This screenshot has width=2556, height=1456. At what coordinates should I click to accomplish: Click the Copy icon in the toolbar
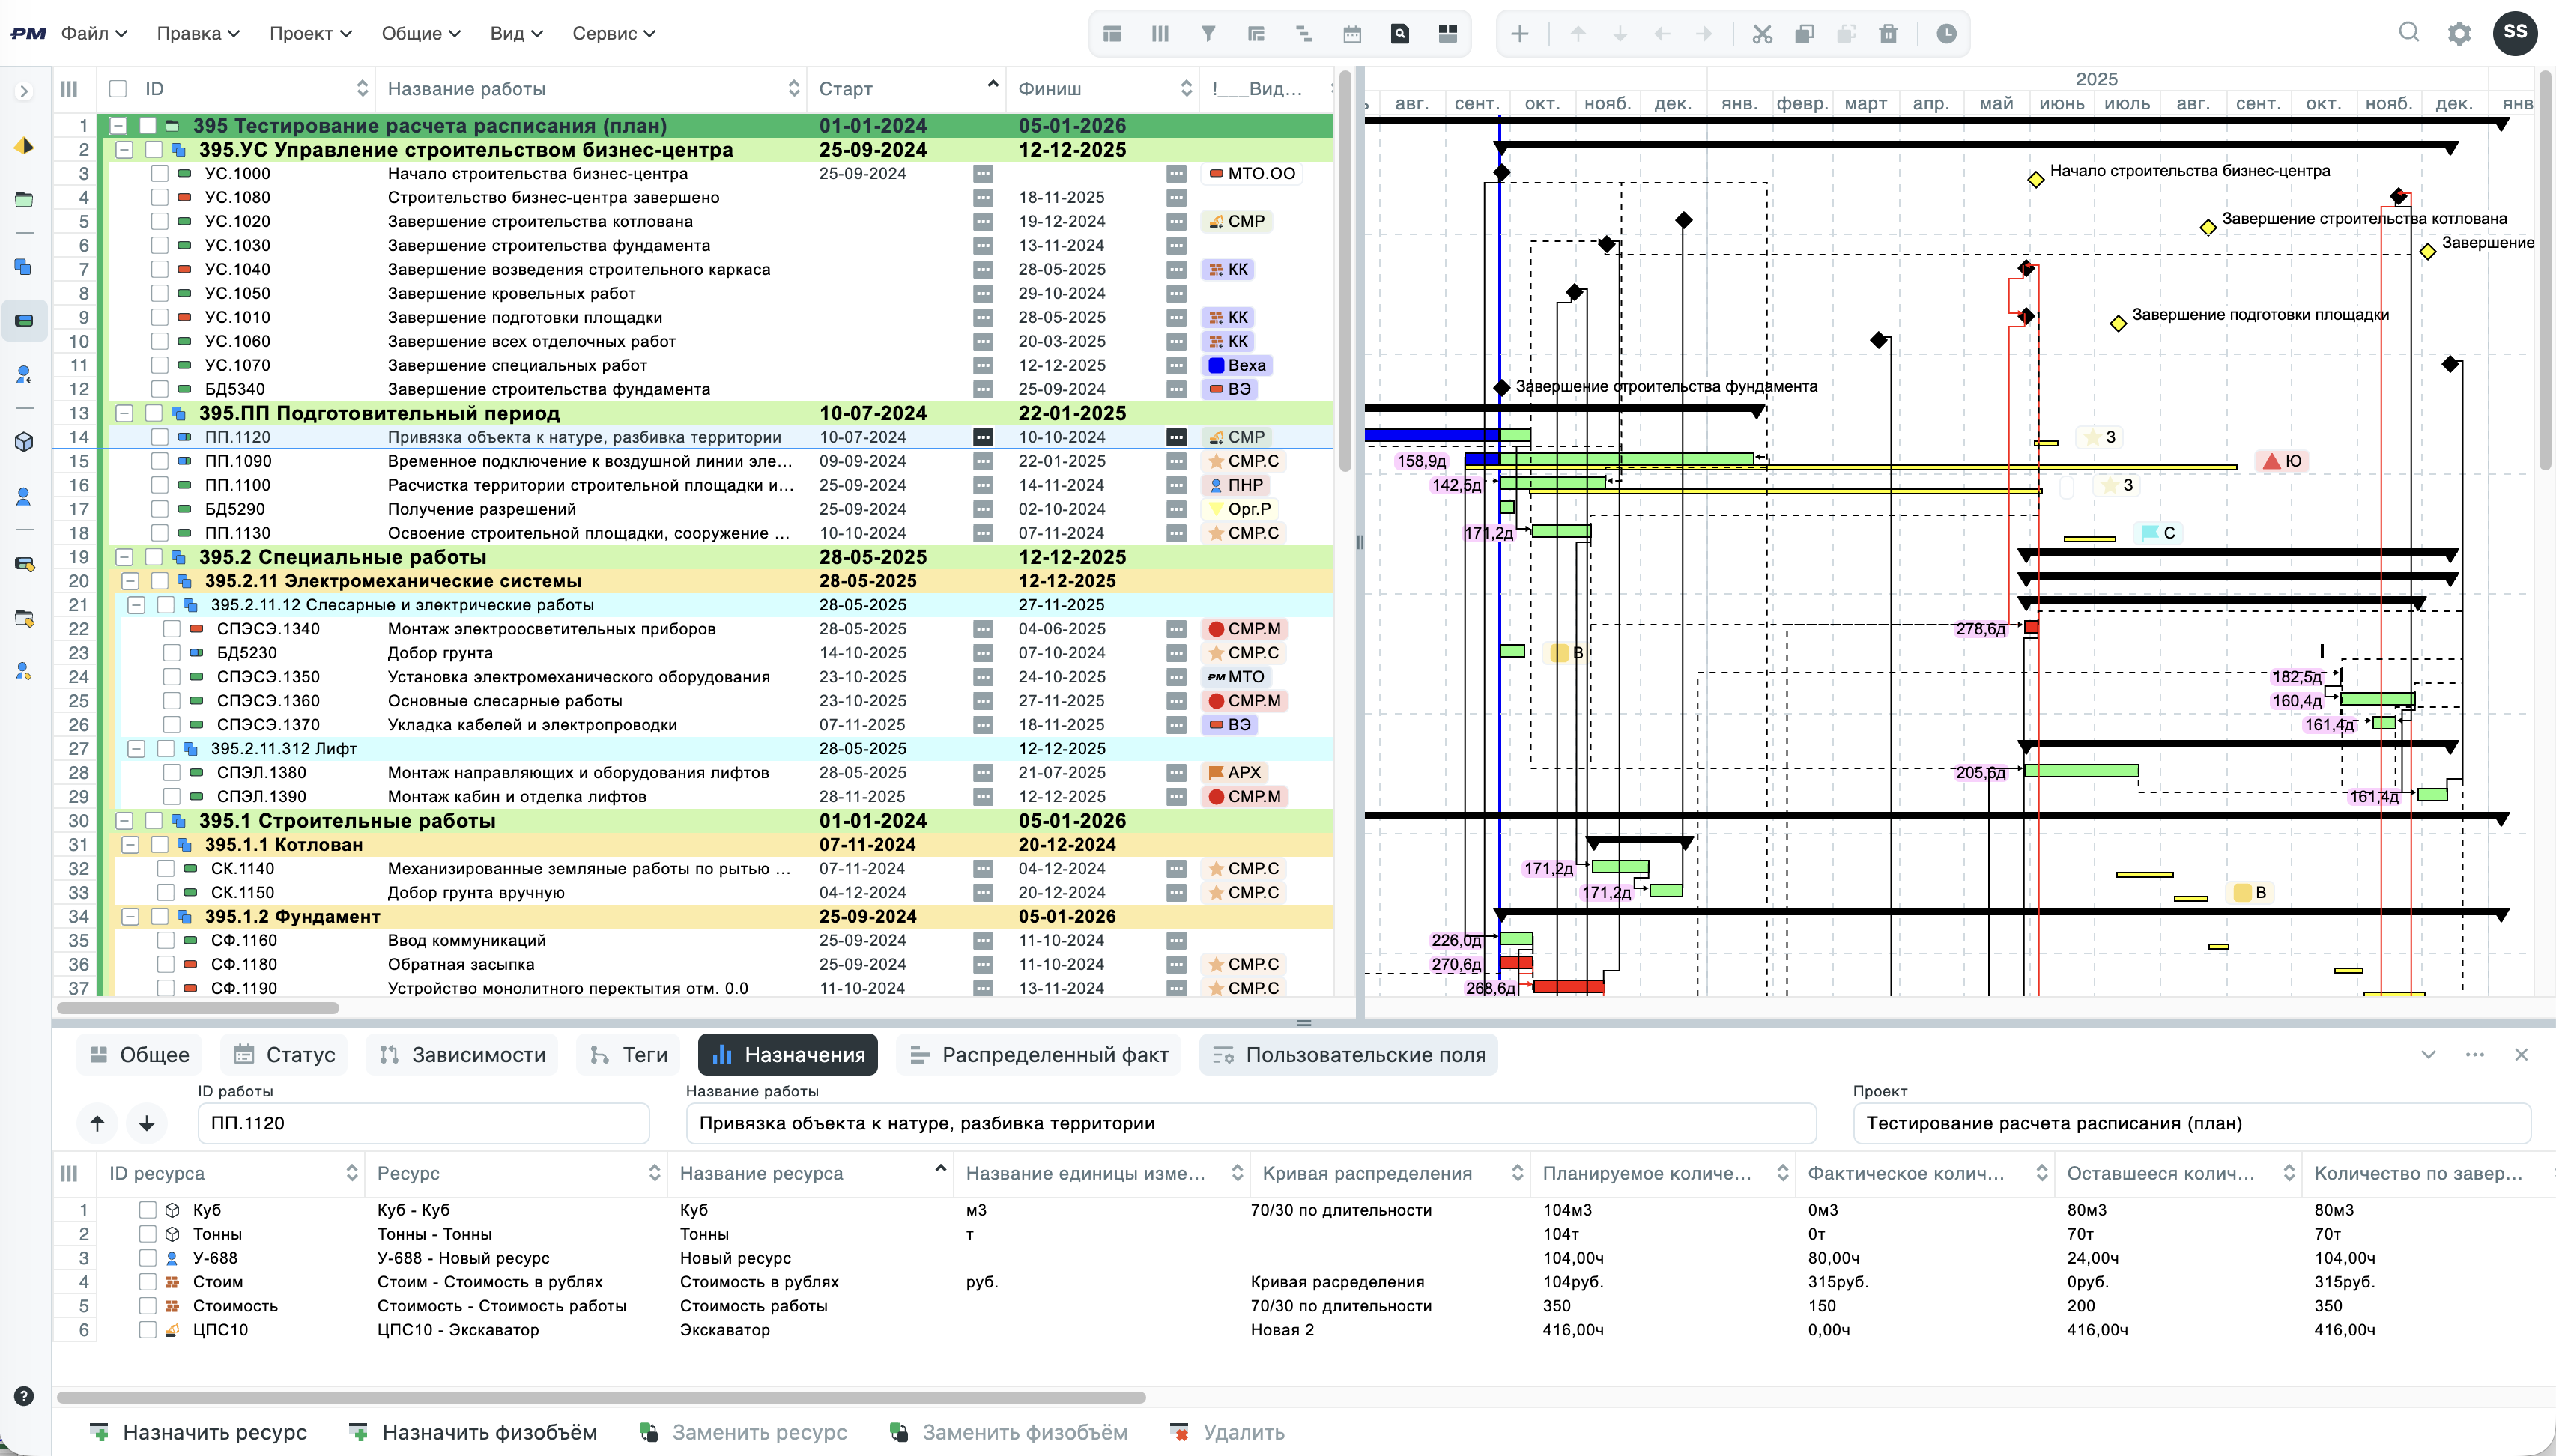click(1804, 34)
